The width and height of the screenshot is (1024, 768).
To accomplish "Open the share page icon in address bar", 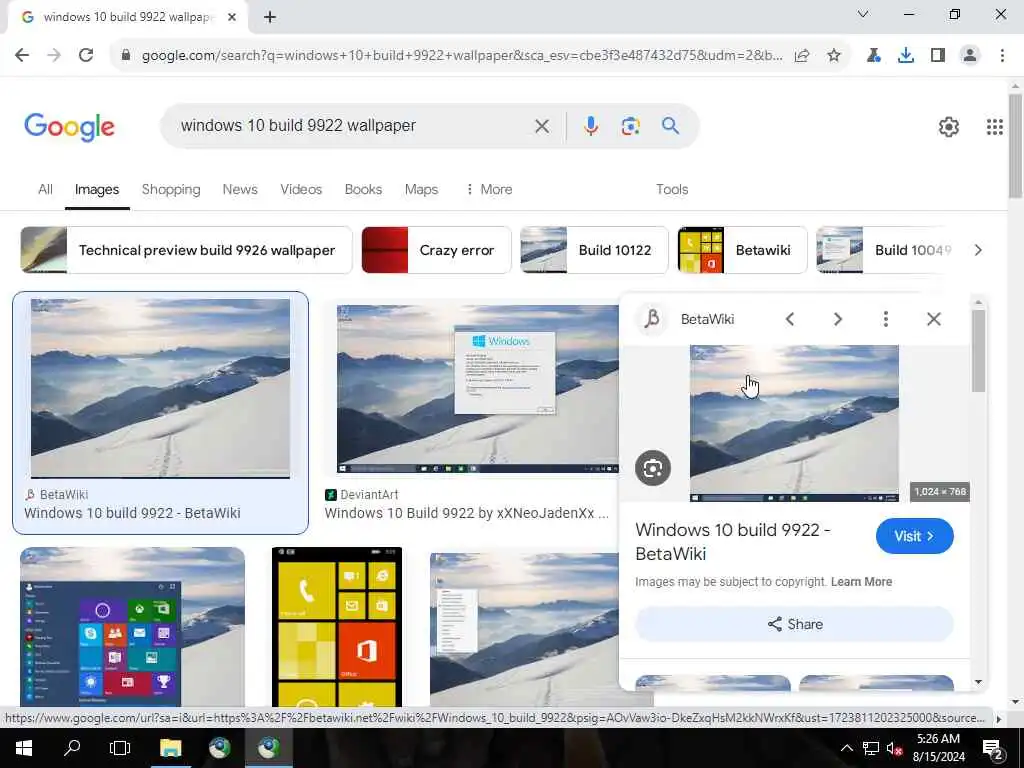I will click(x=802, y=56).
